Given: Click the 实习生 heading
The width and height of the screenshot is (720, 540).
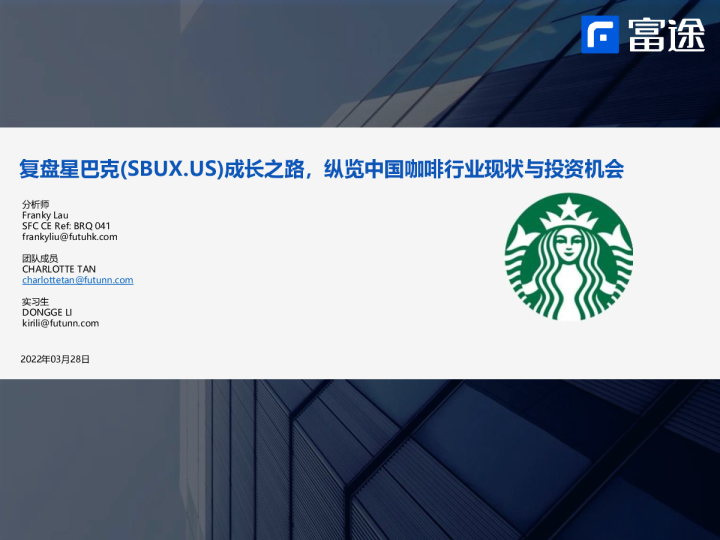Looking at the screenshot, I should click(35, 302).
